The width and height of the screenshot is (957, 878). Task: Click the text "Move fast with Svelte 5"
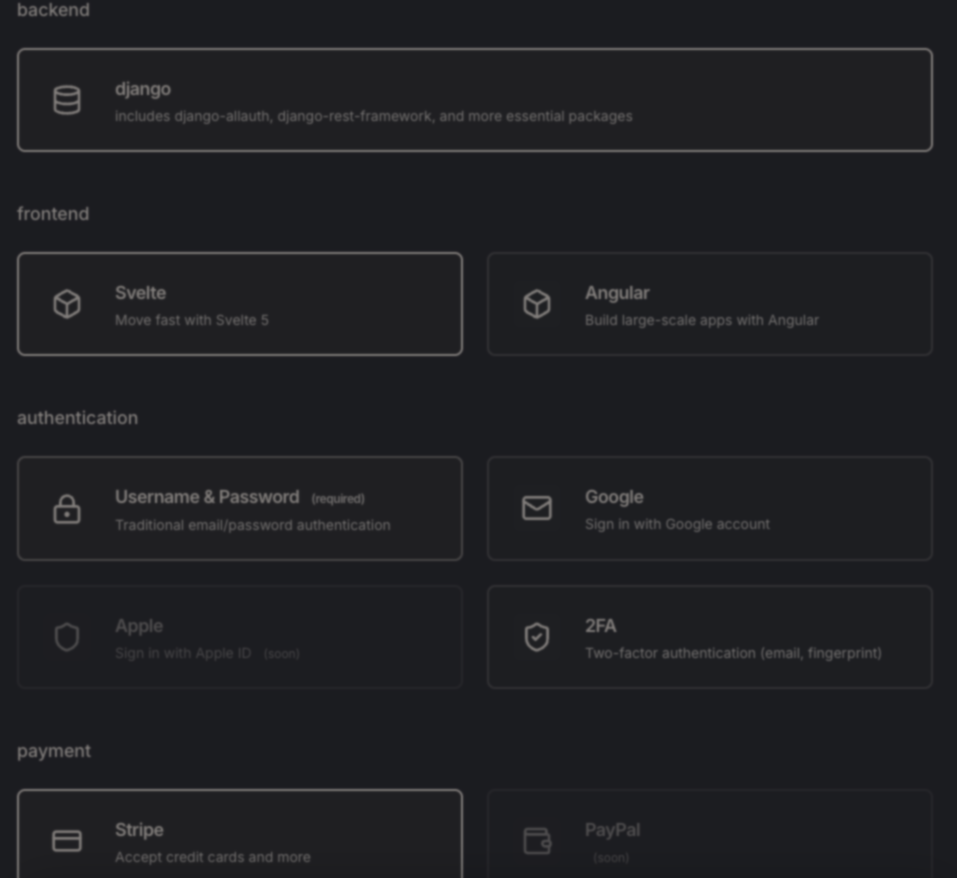point(192,320)
